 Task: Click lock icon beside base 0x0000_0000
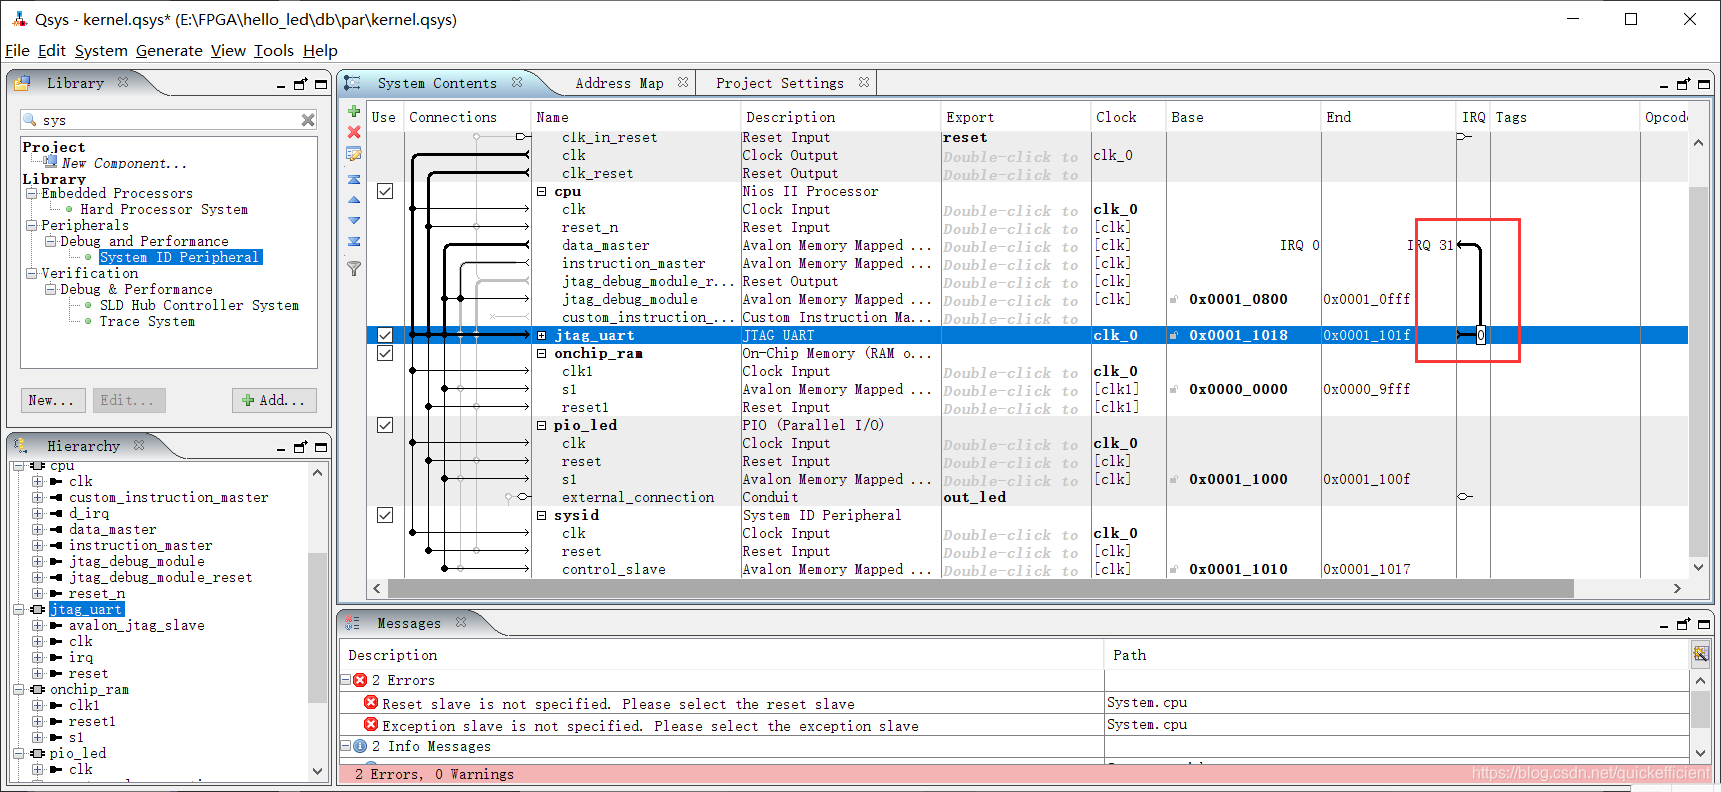1174,389
